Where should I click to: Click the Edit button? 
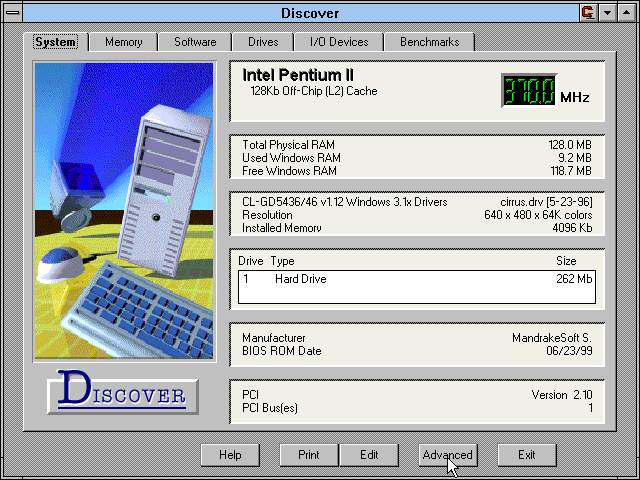369,455
